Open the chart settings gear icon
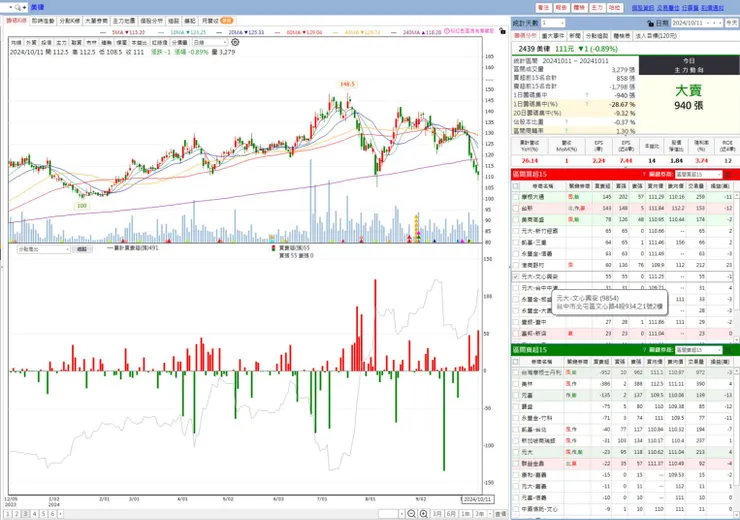The width and height of the screenshot is (740, 520). (x=235, y=42)
